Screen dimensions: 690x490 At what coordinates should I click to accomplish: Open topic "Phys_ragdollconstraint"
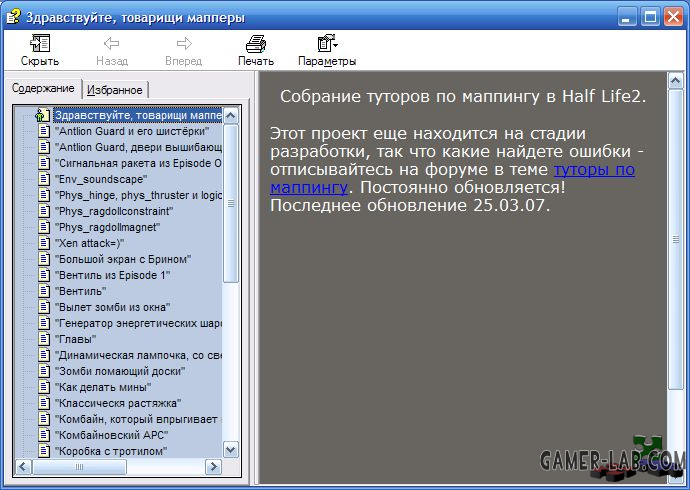point(114,211)
